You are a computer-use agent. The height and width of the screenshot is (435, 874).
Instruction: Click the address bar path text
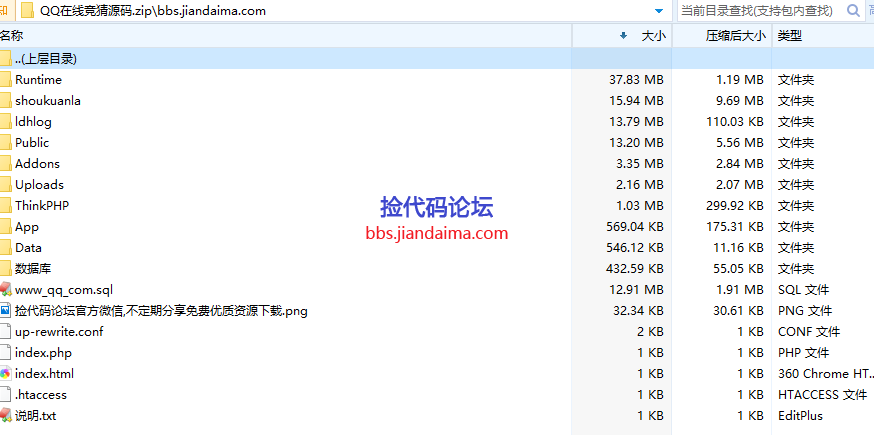tap(153, 11)
